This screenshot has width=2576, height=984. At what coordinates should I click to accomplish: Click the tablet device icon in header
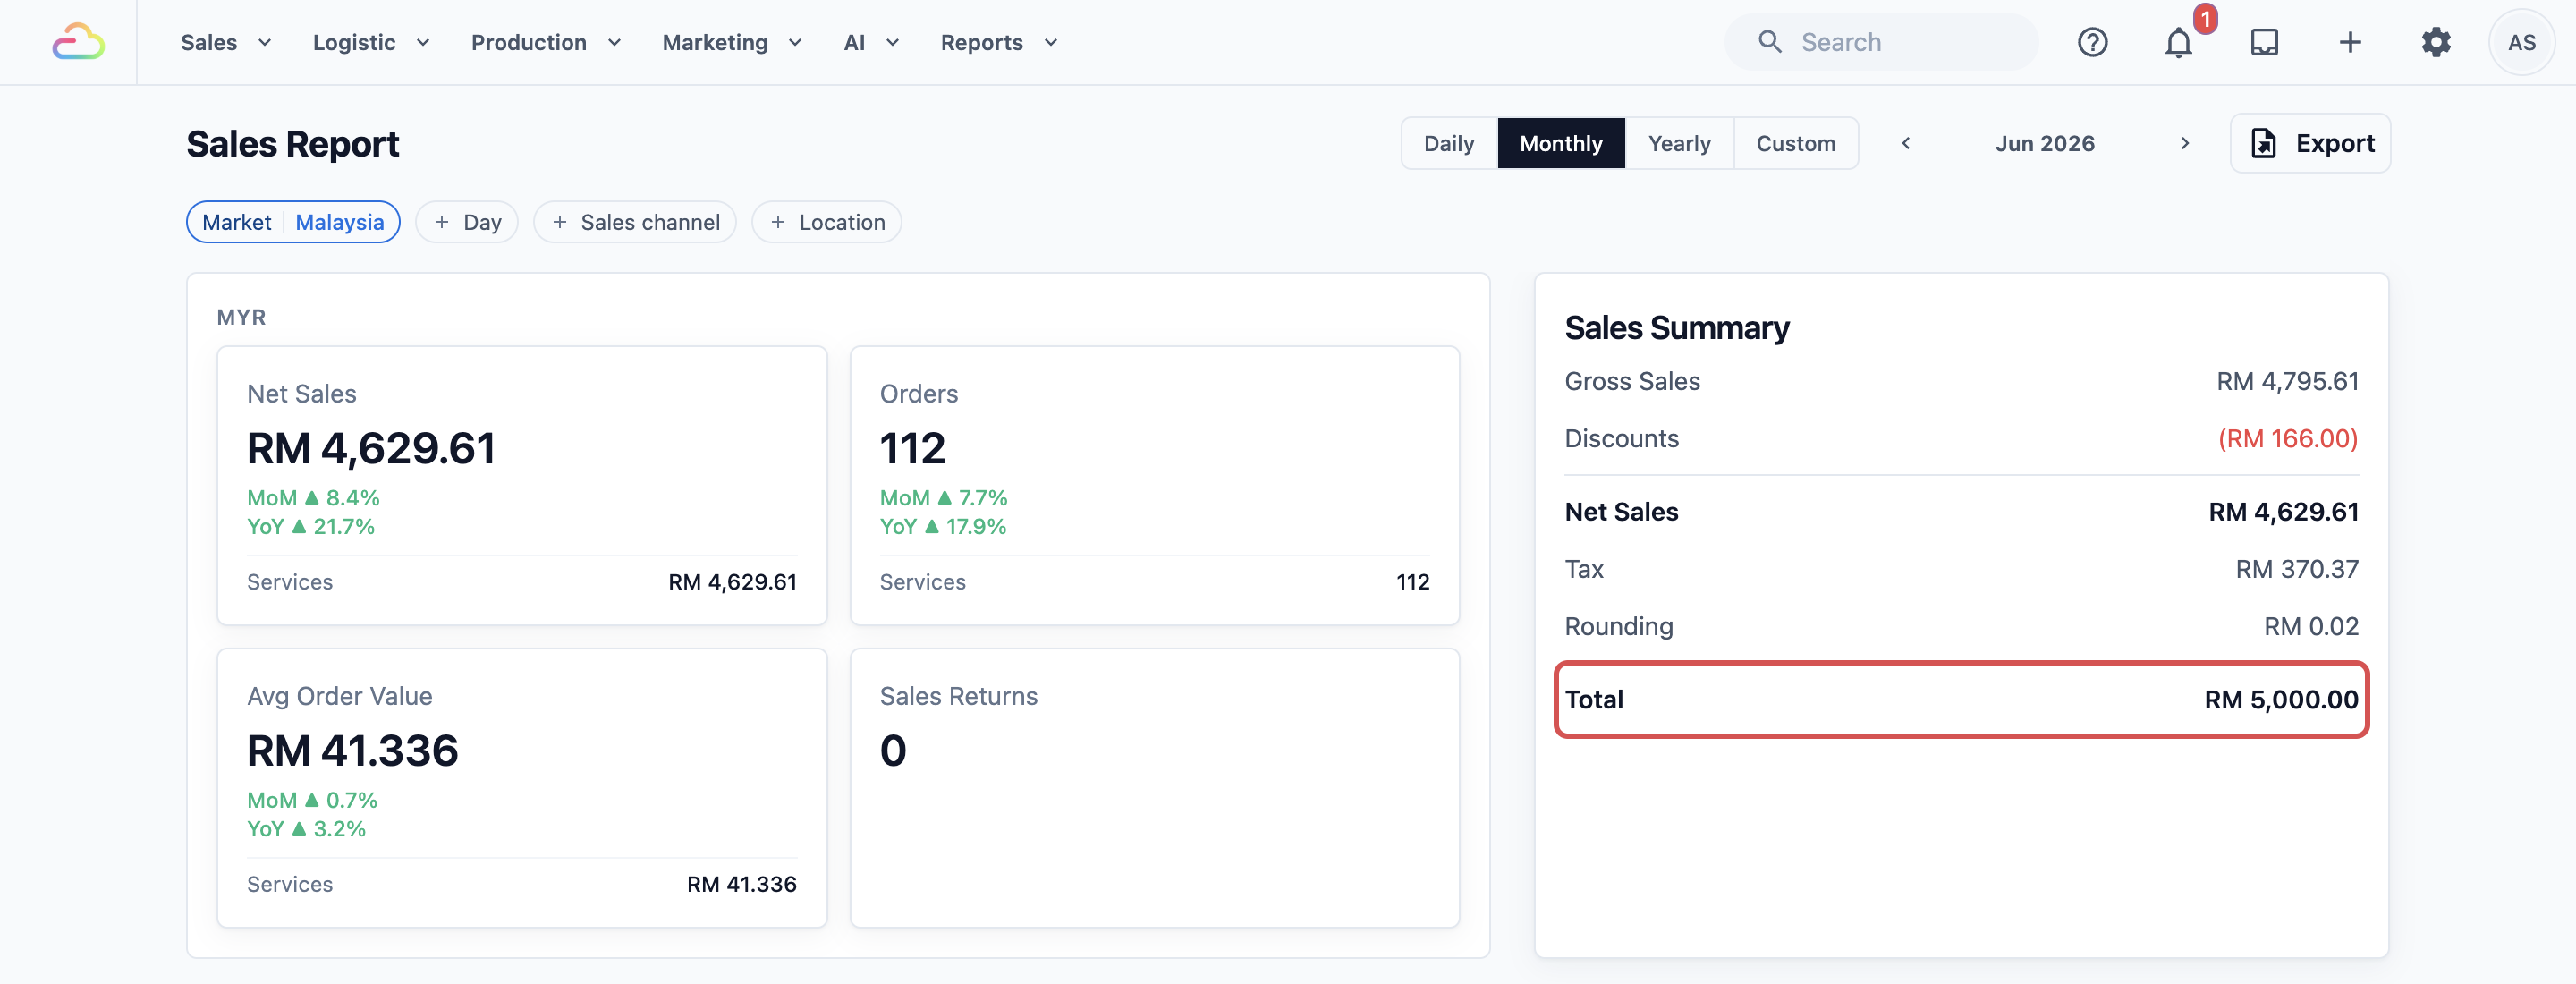click(x=2264, y=42)
